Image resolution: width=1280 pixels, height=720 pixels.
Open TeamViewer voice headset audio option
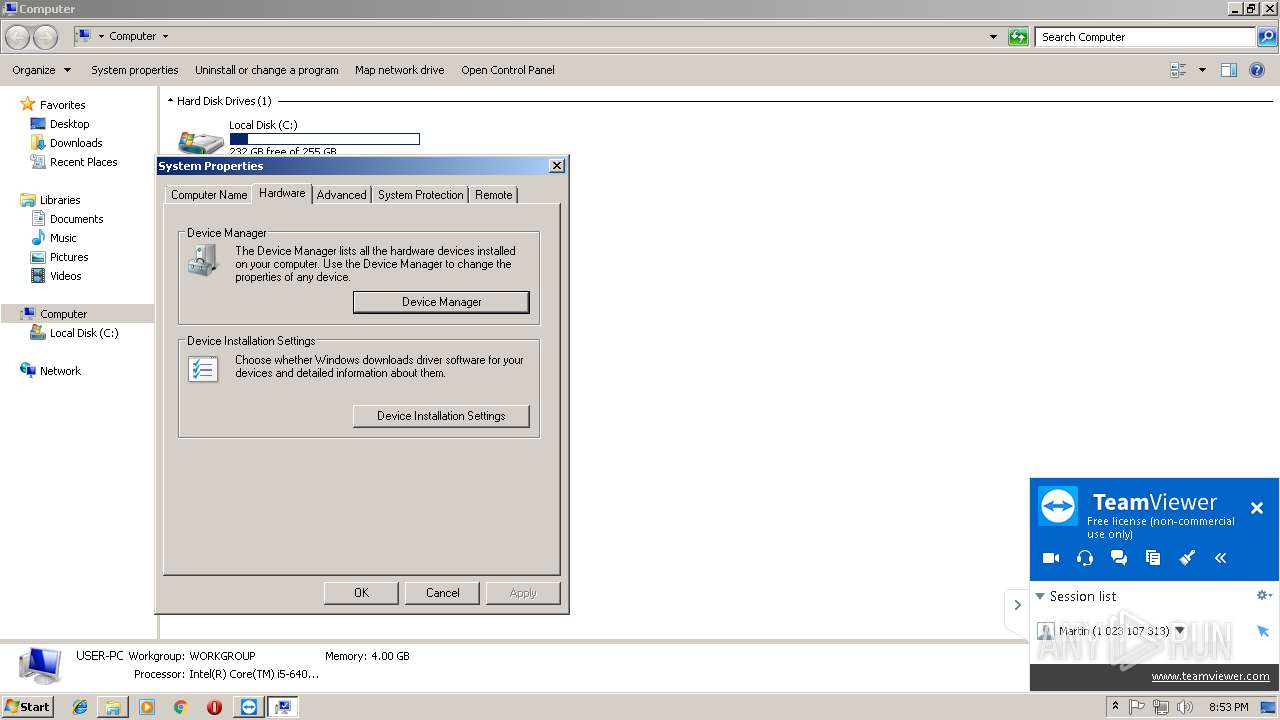click(x=1085, y=558)
